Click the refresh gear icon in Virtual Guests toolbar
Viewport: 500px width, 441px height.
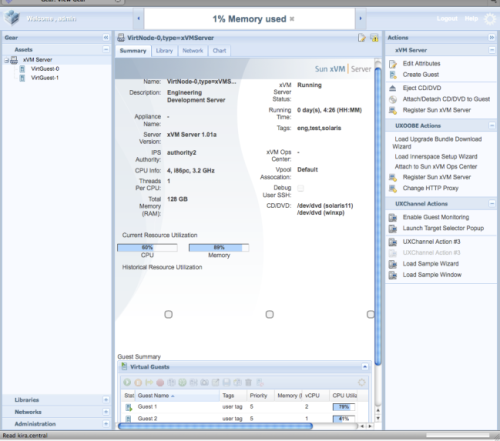[x=362, y=382]
